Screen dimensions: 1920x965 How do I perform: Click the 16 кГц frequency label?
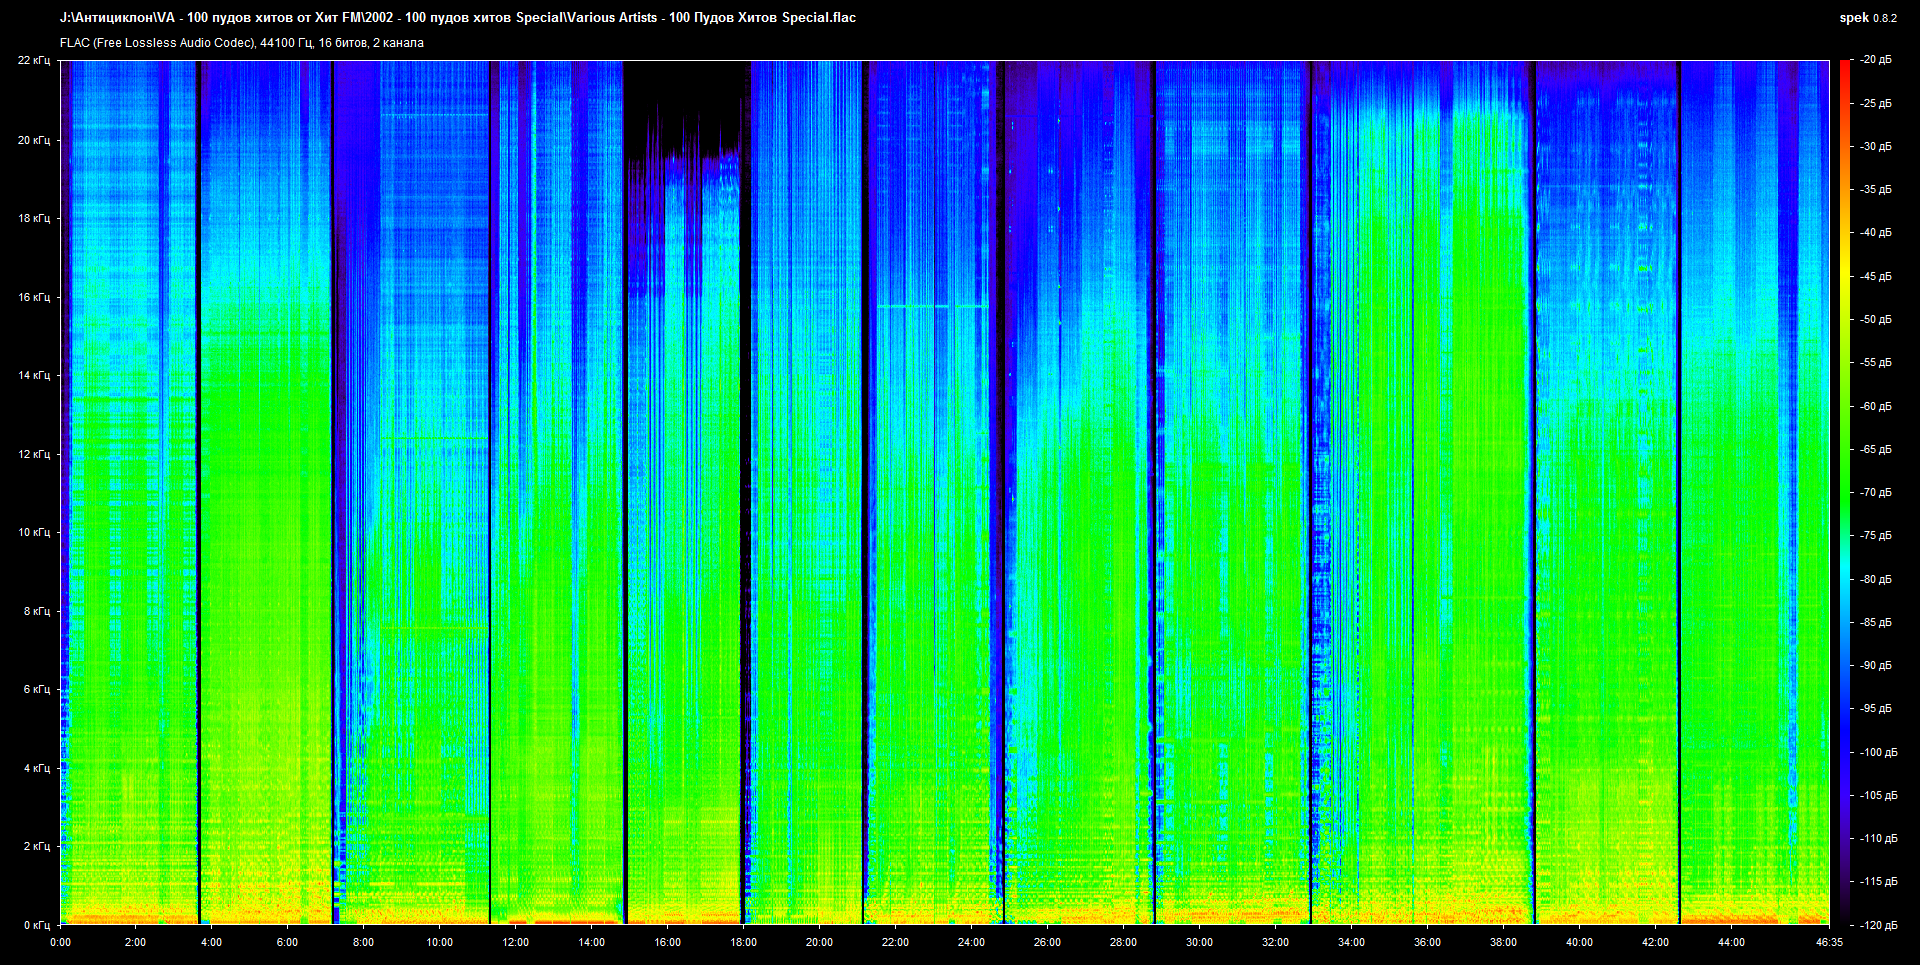pyautogui.click(x=33, y=297)
